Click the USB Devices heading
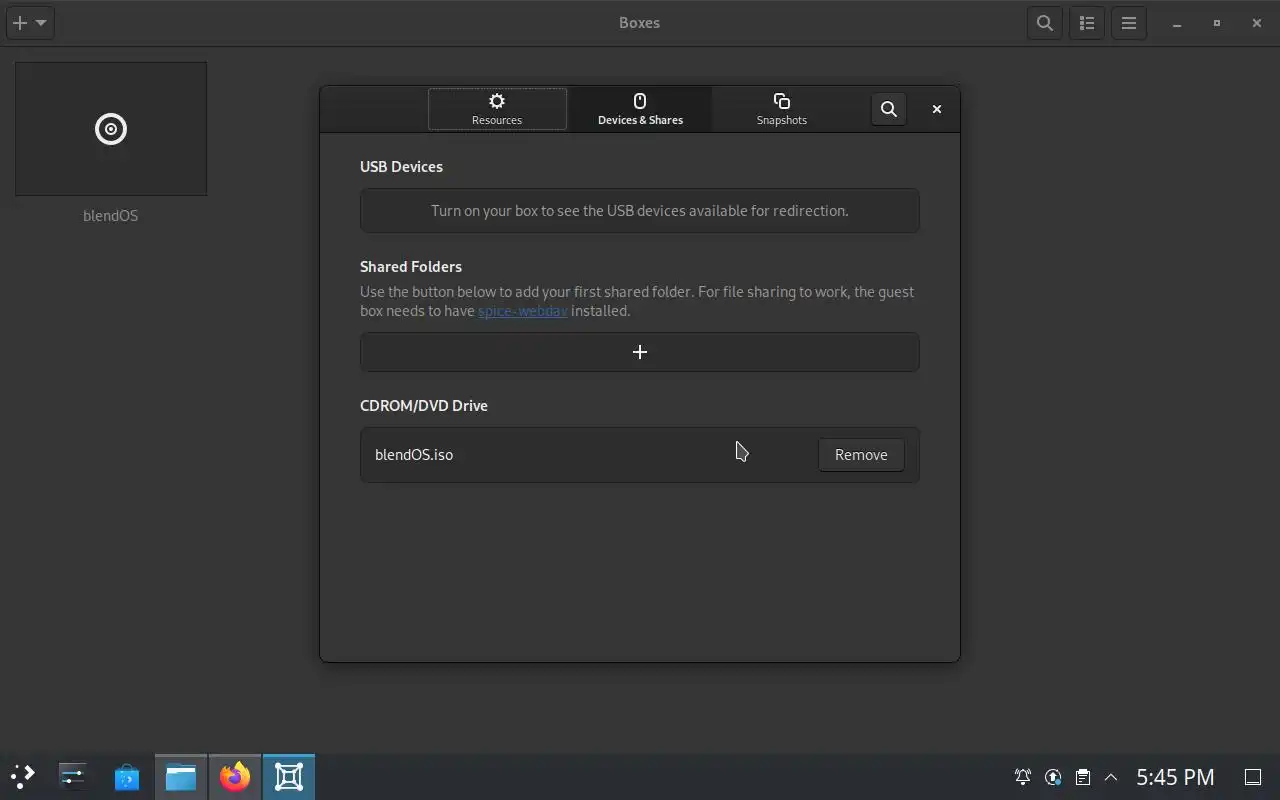The image size is (1280, 800). [x=401, y=167]
